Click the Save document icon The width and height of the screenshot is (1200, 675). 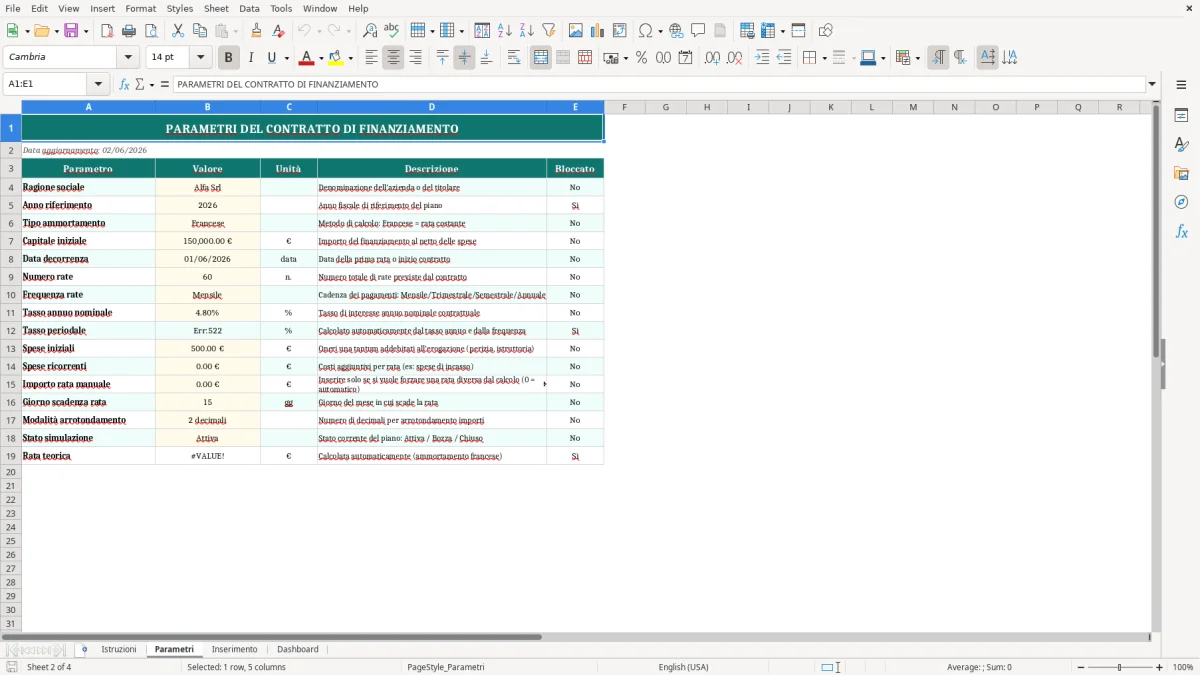(70, 31)
